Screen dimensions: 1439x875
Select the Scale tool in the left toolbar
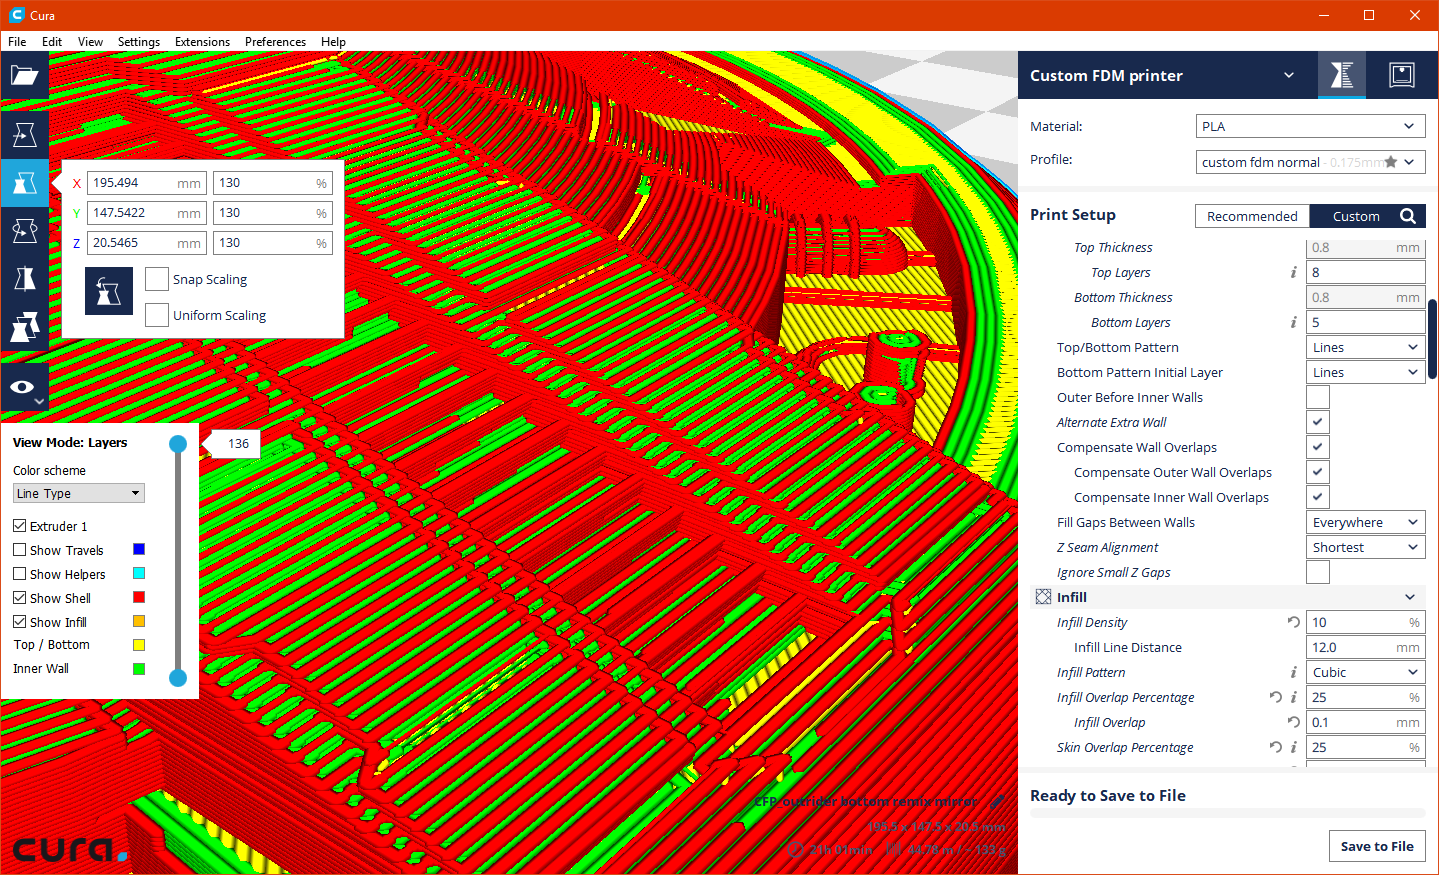[25, 183]
